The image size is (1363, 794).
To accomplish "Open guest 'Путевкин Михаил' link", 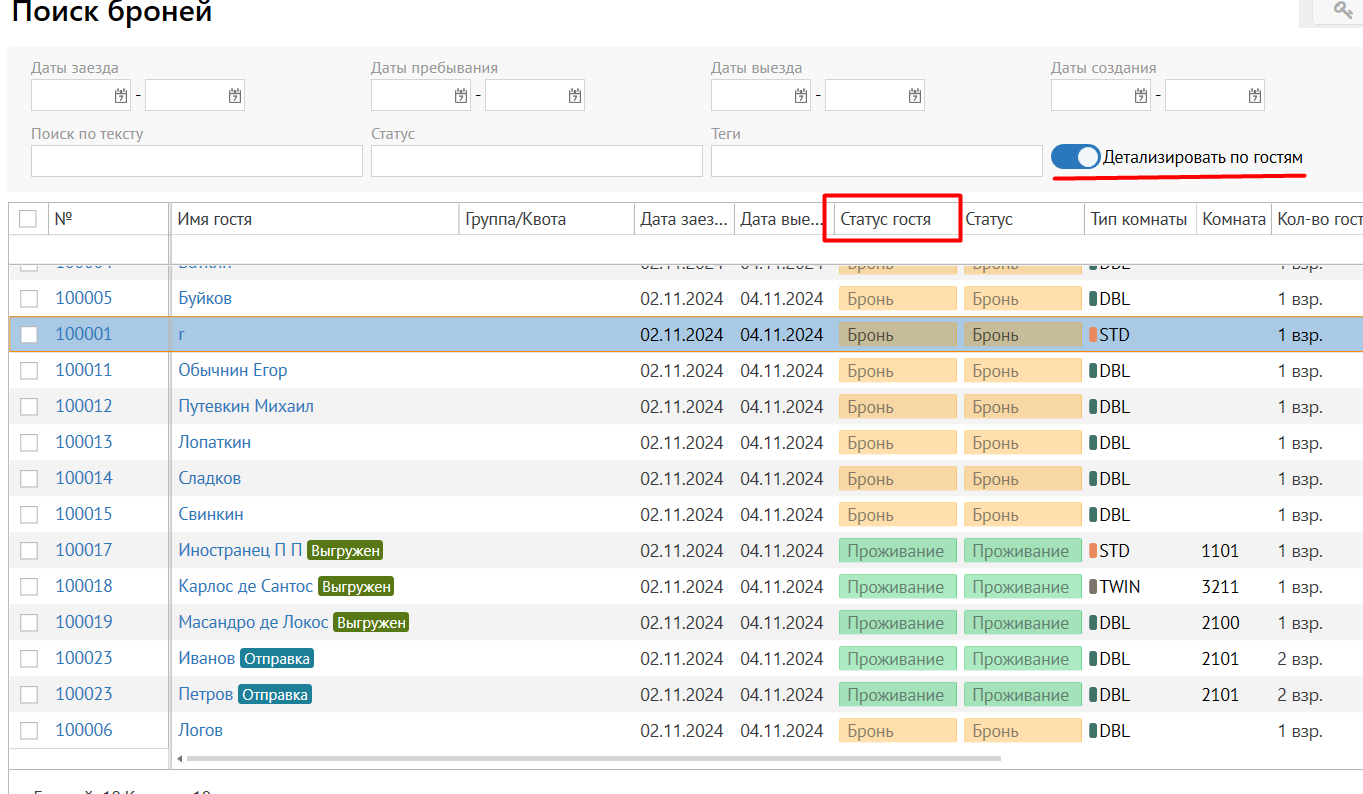I will click(x=246, y=406).
